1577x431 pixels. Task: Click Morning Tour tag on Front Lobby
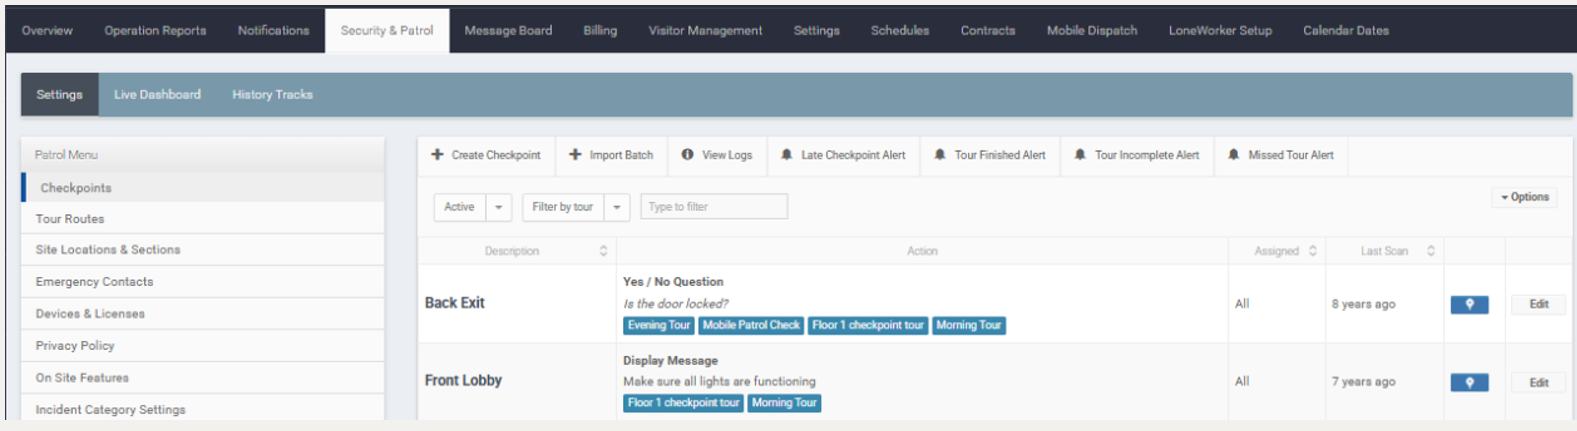pos(784,403)
